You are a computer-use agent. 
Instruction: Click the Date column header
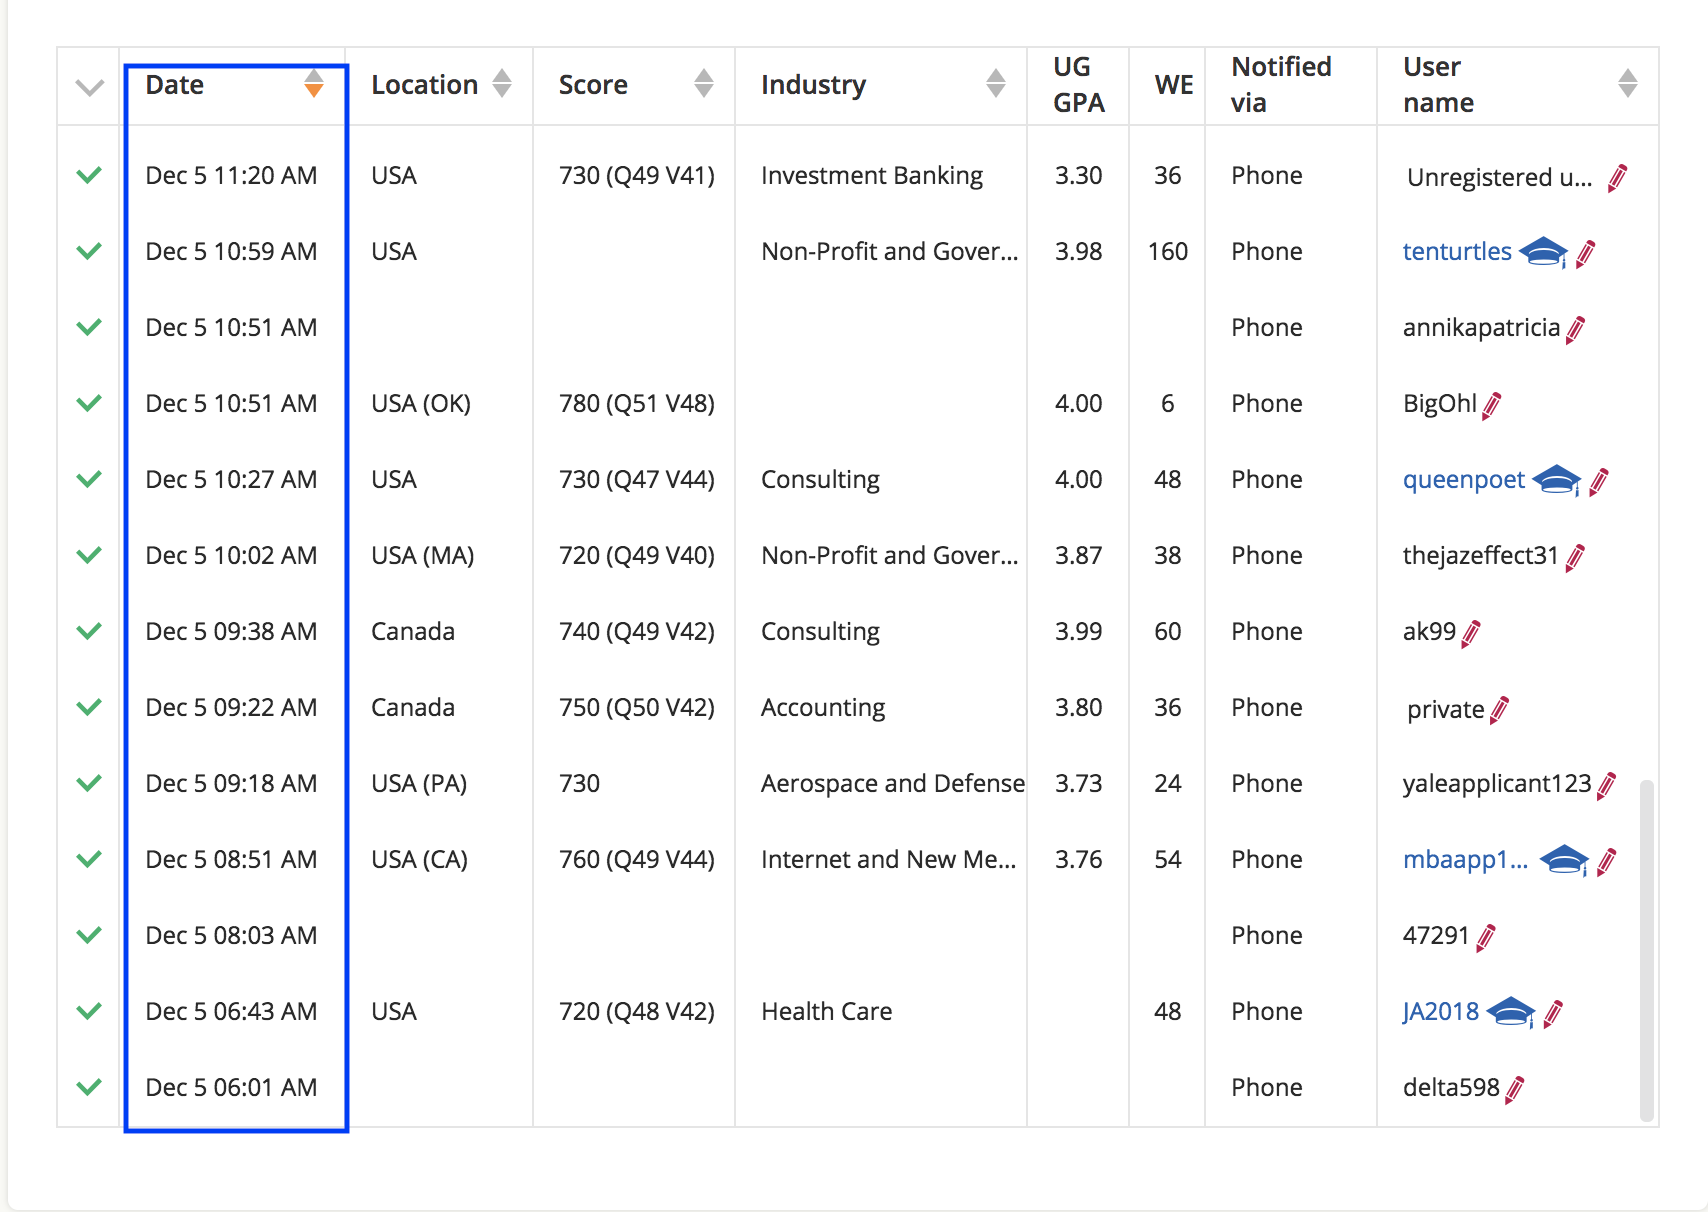point(175,85)
